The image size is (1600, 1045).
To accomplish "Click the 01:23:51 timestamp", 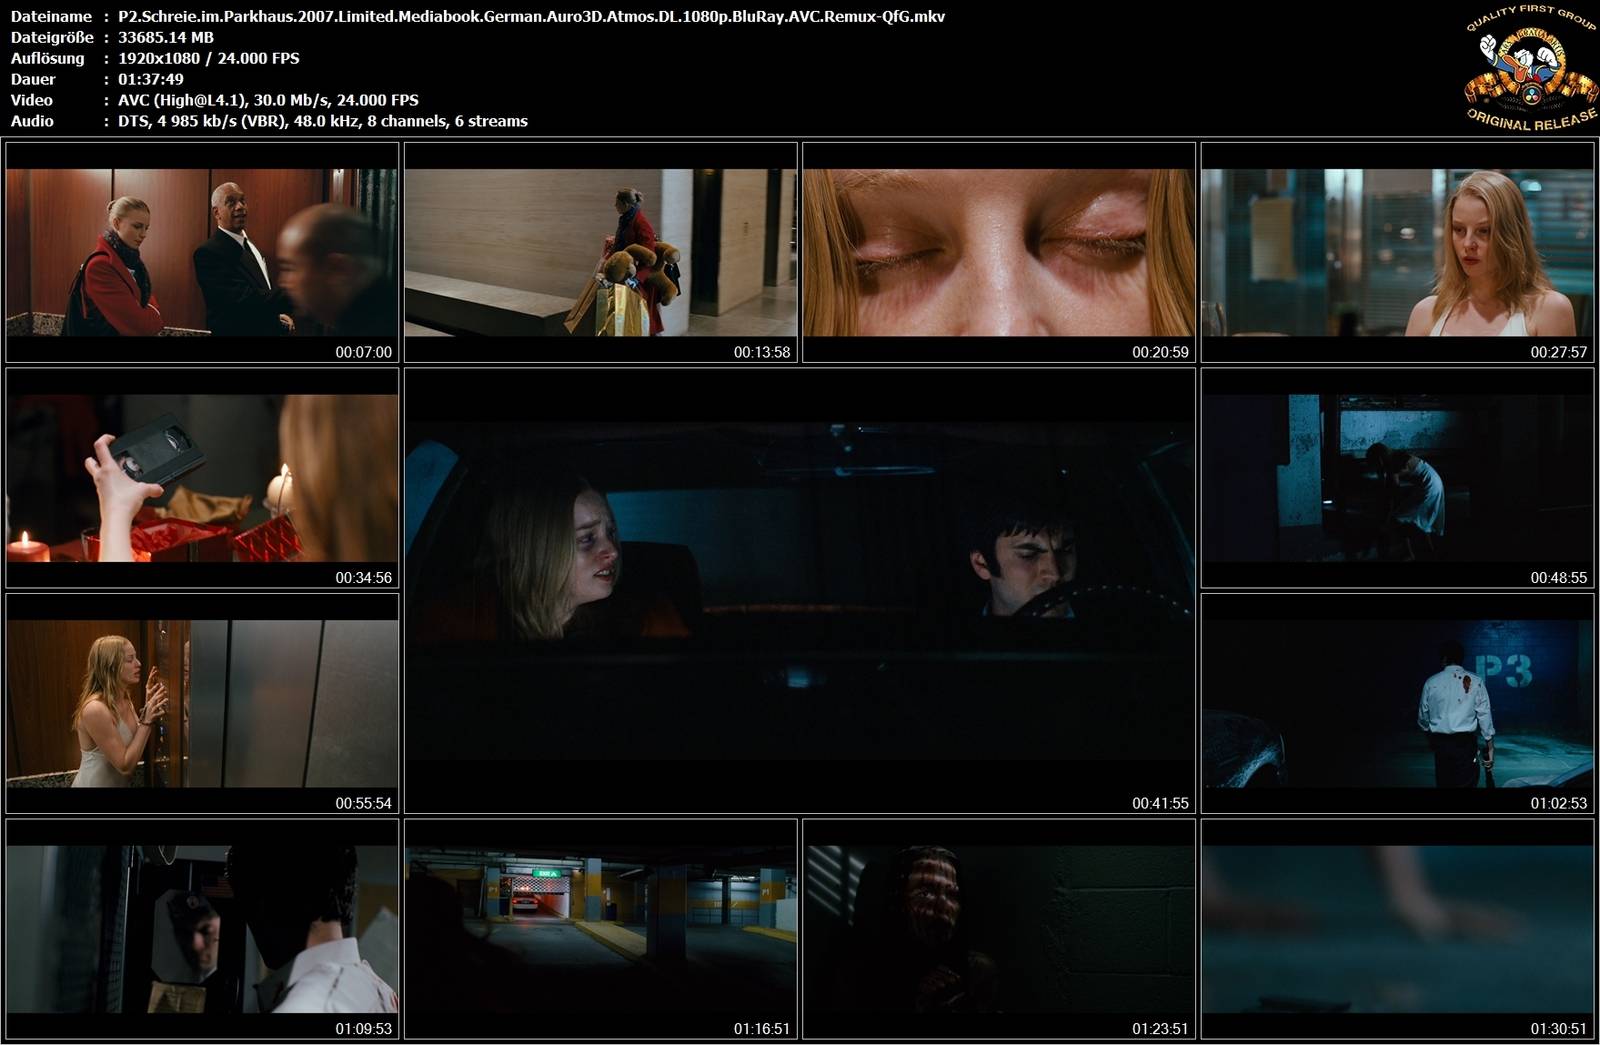I will [1160, 1029].
